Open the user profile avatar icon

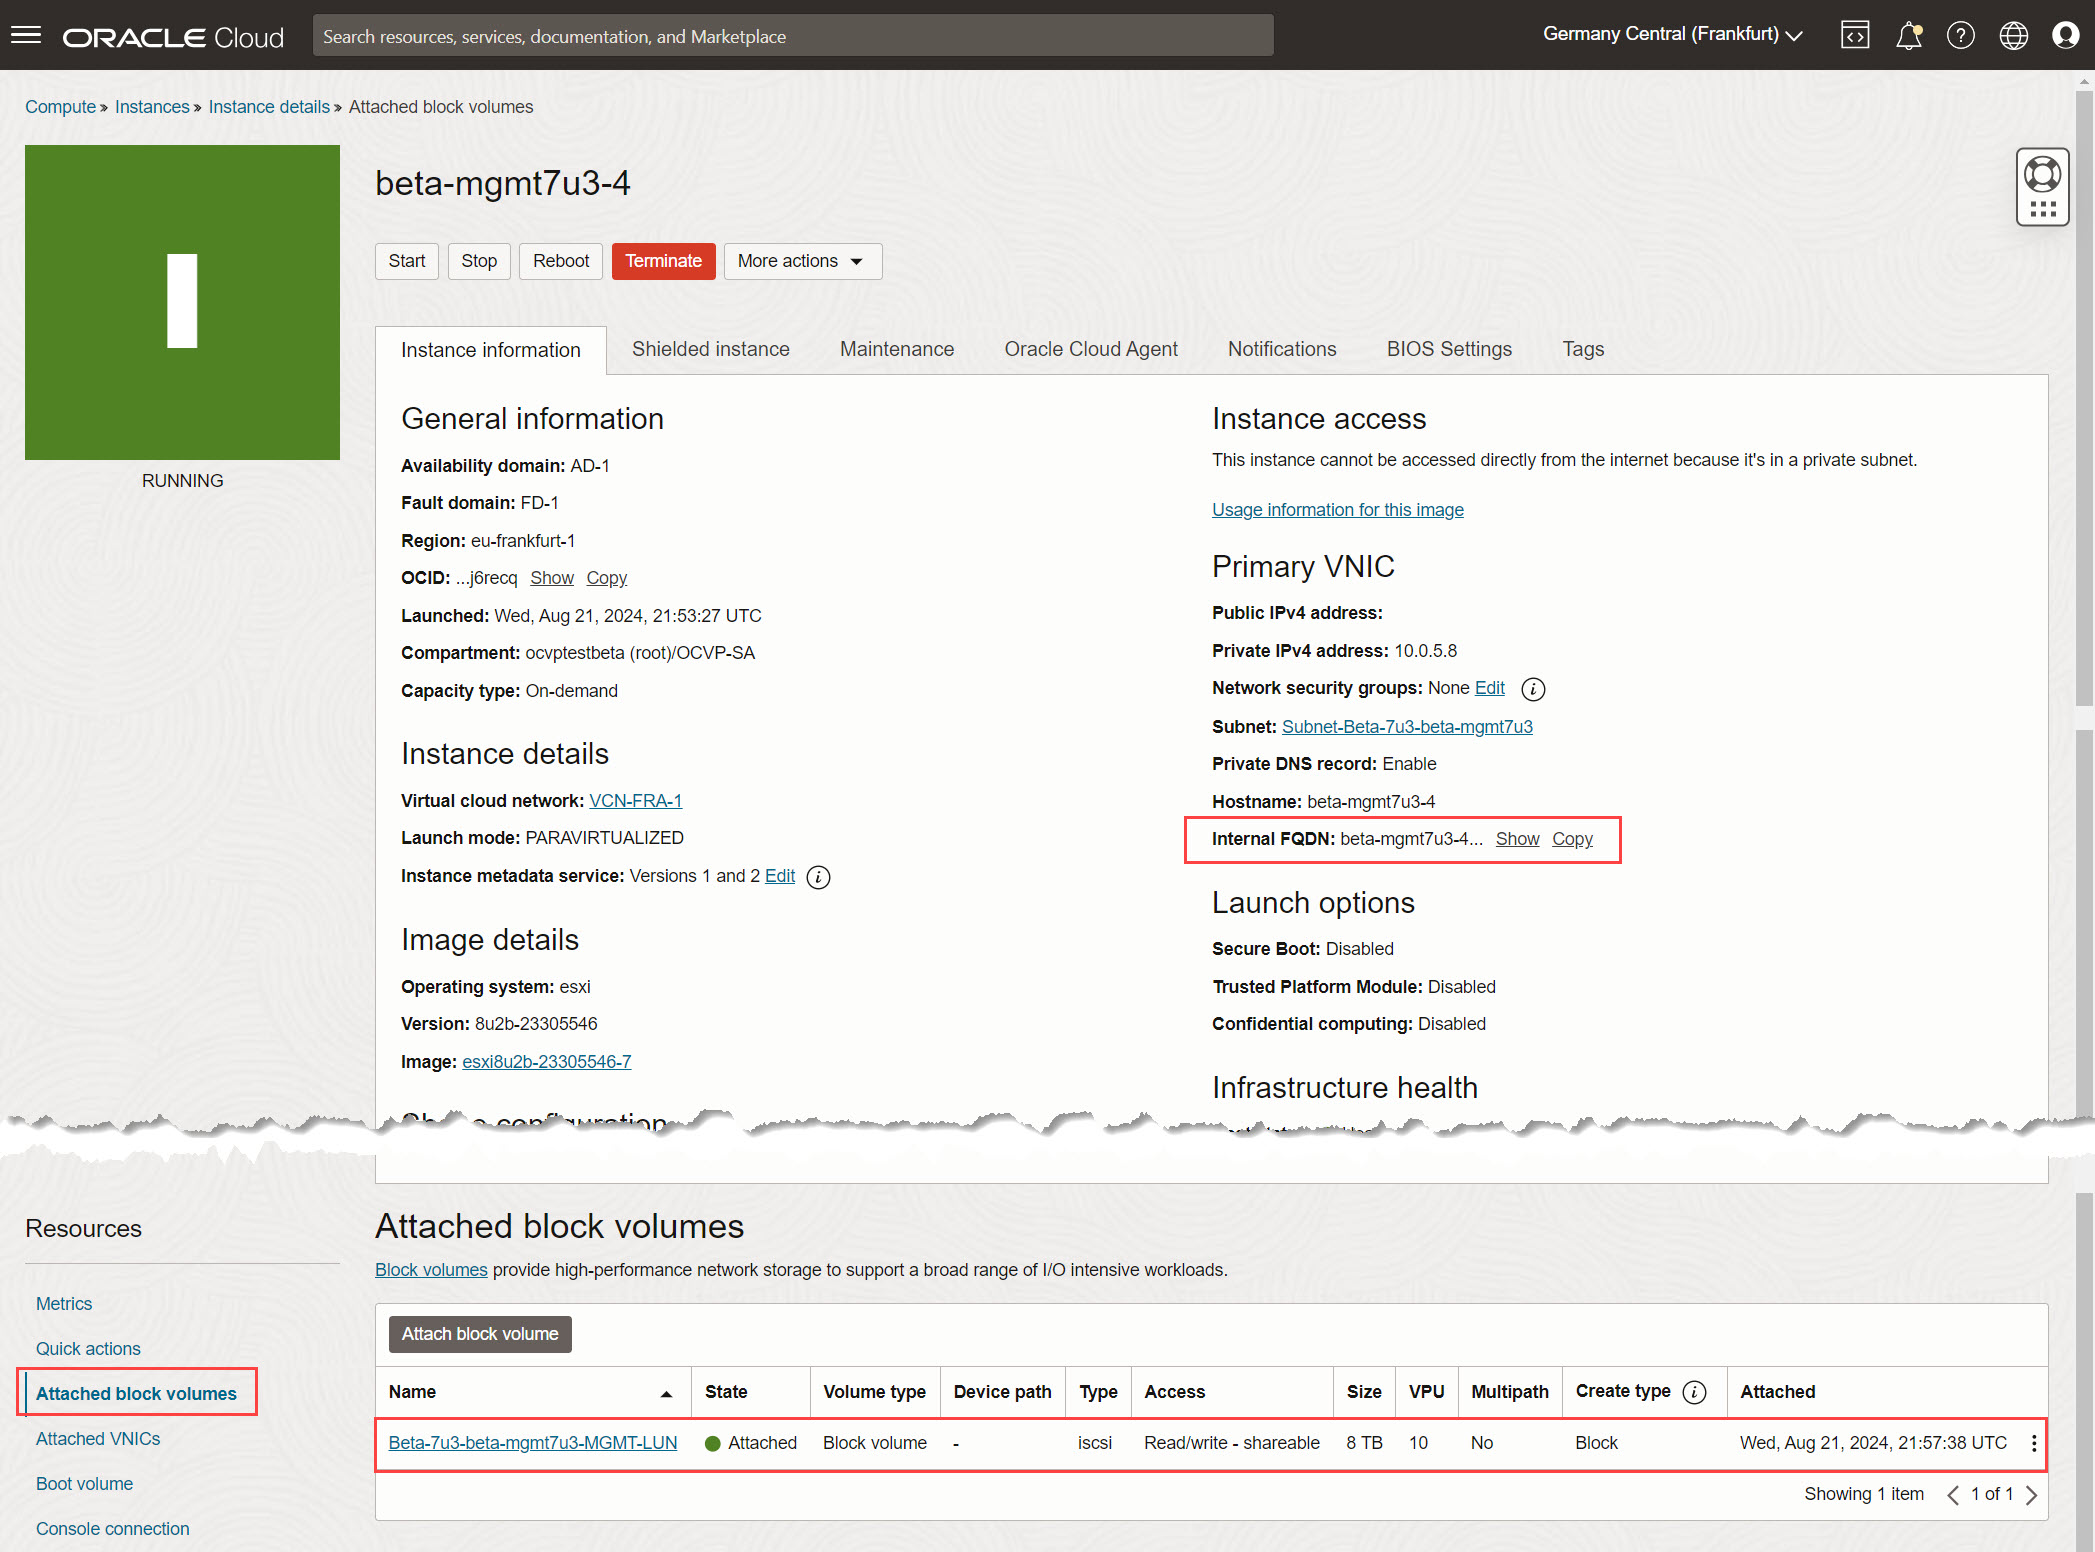pos(2065,36)
